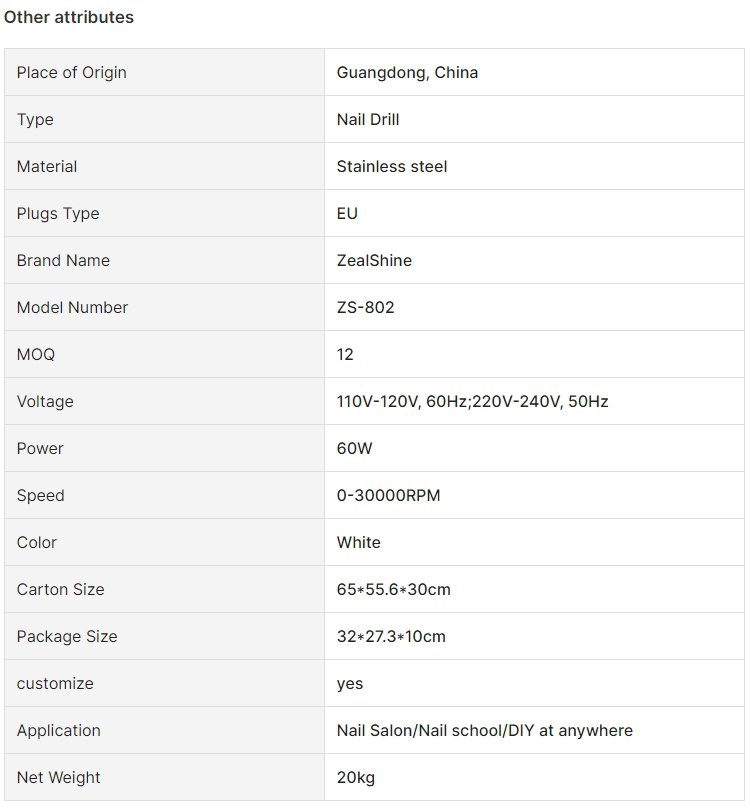Click the 'ZealShine' brand name value

point(374,260)
